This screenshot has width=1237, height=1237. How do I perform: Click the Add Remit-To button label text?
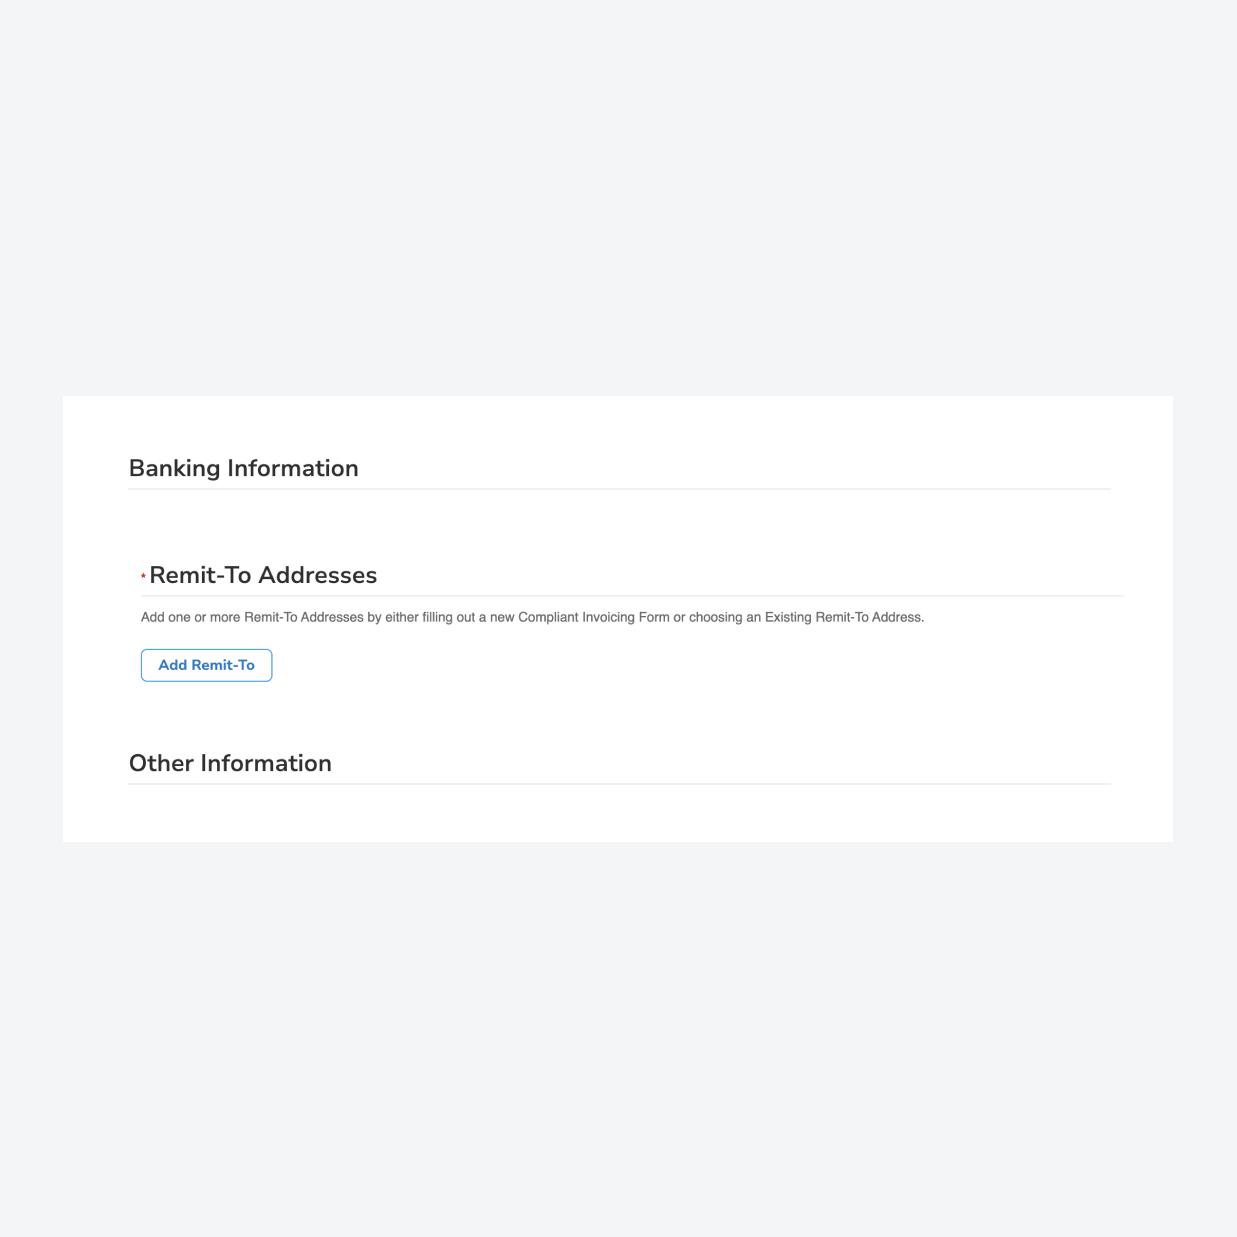coord(206,664)
